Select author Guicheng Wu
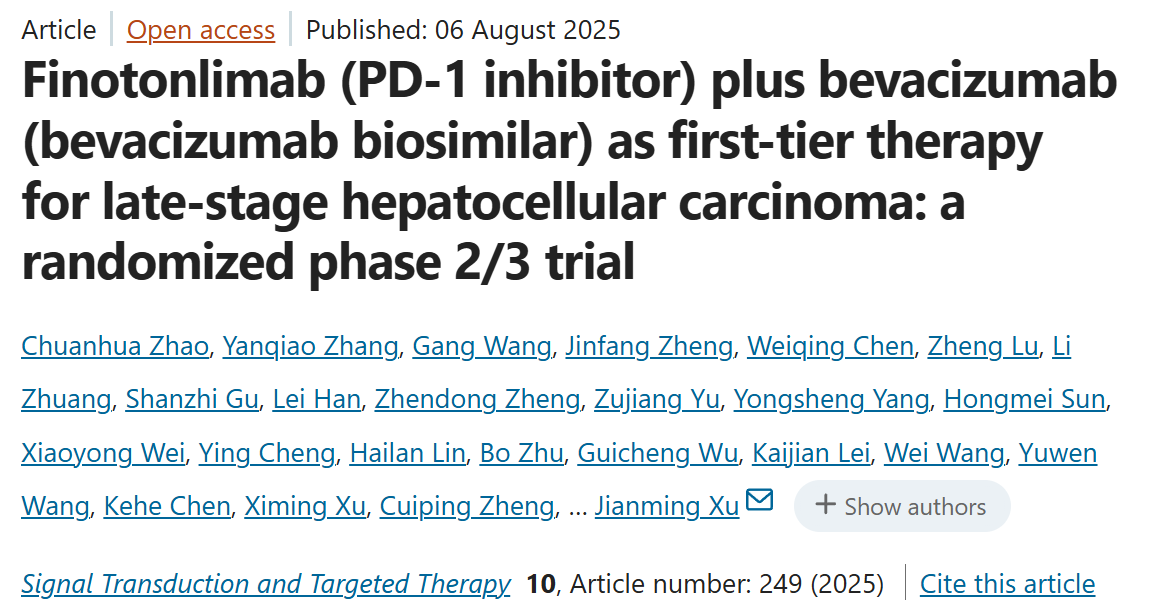This screenshot has height=614, width=1164. coord(658,453)
